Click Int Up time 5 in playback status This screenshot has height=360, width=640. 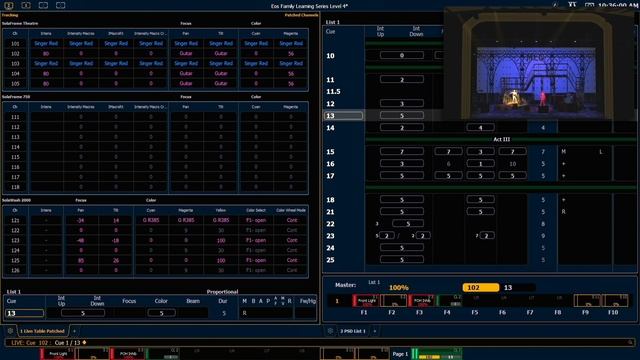click(82, 313)
